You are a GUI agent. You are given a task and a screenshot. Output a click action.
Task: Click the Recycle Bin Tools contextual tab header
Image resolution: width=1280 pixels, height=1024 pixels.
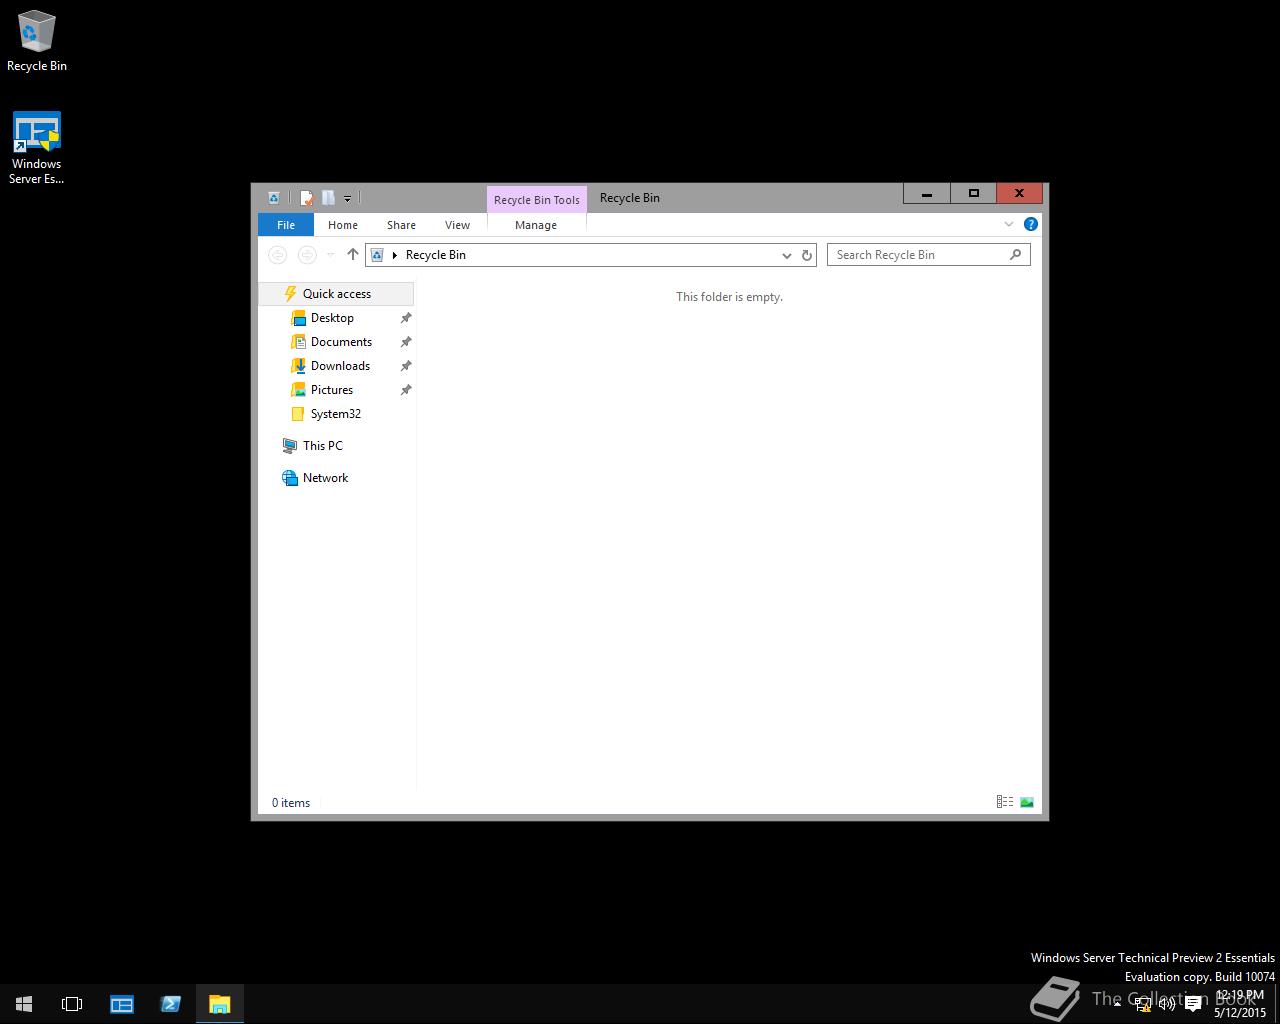click(537, 199)
